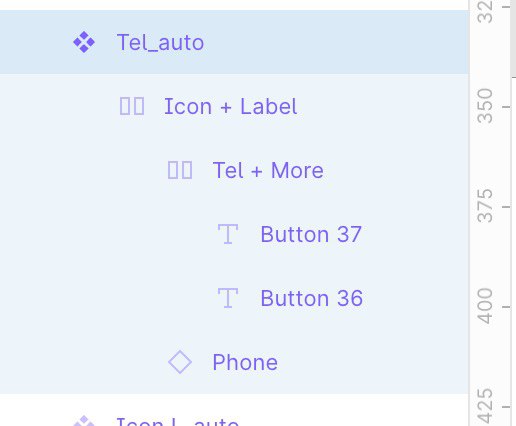
Task: Click the 425 mark on vertical ruler
Action: click(x=484, y=406)
